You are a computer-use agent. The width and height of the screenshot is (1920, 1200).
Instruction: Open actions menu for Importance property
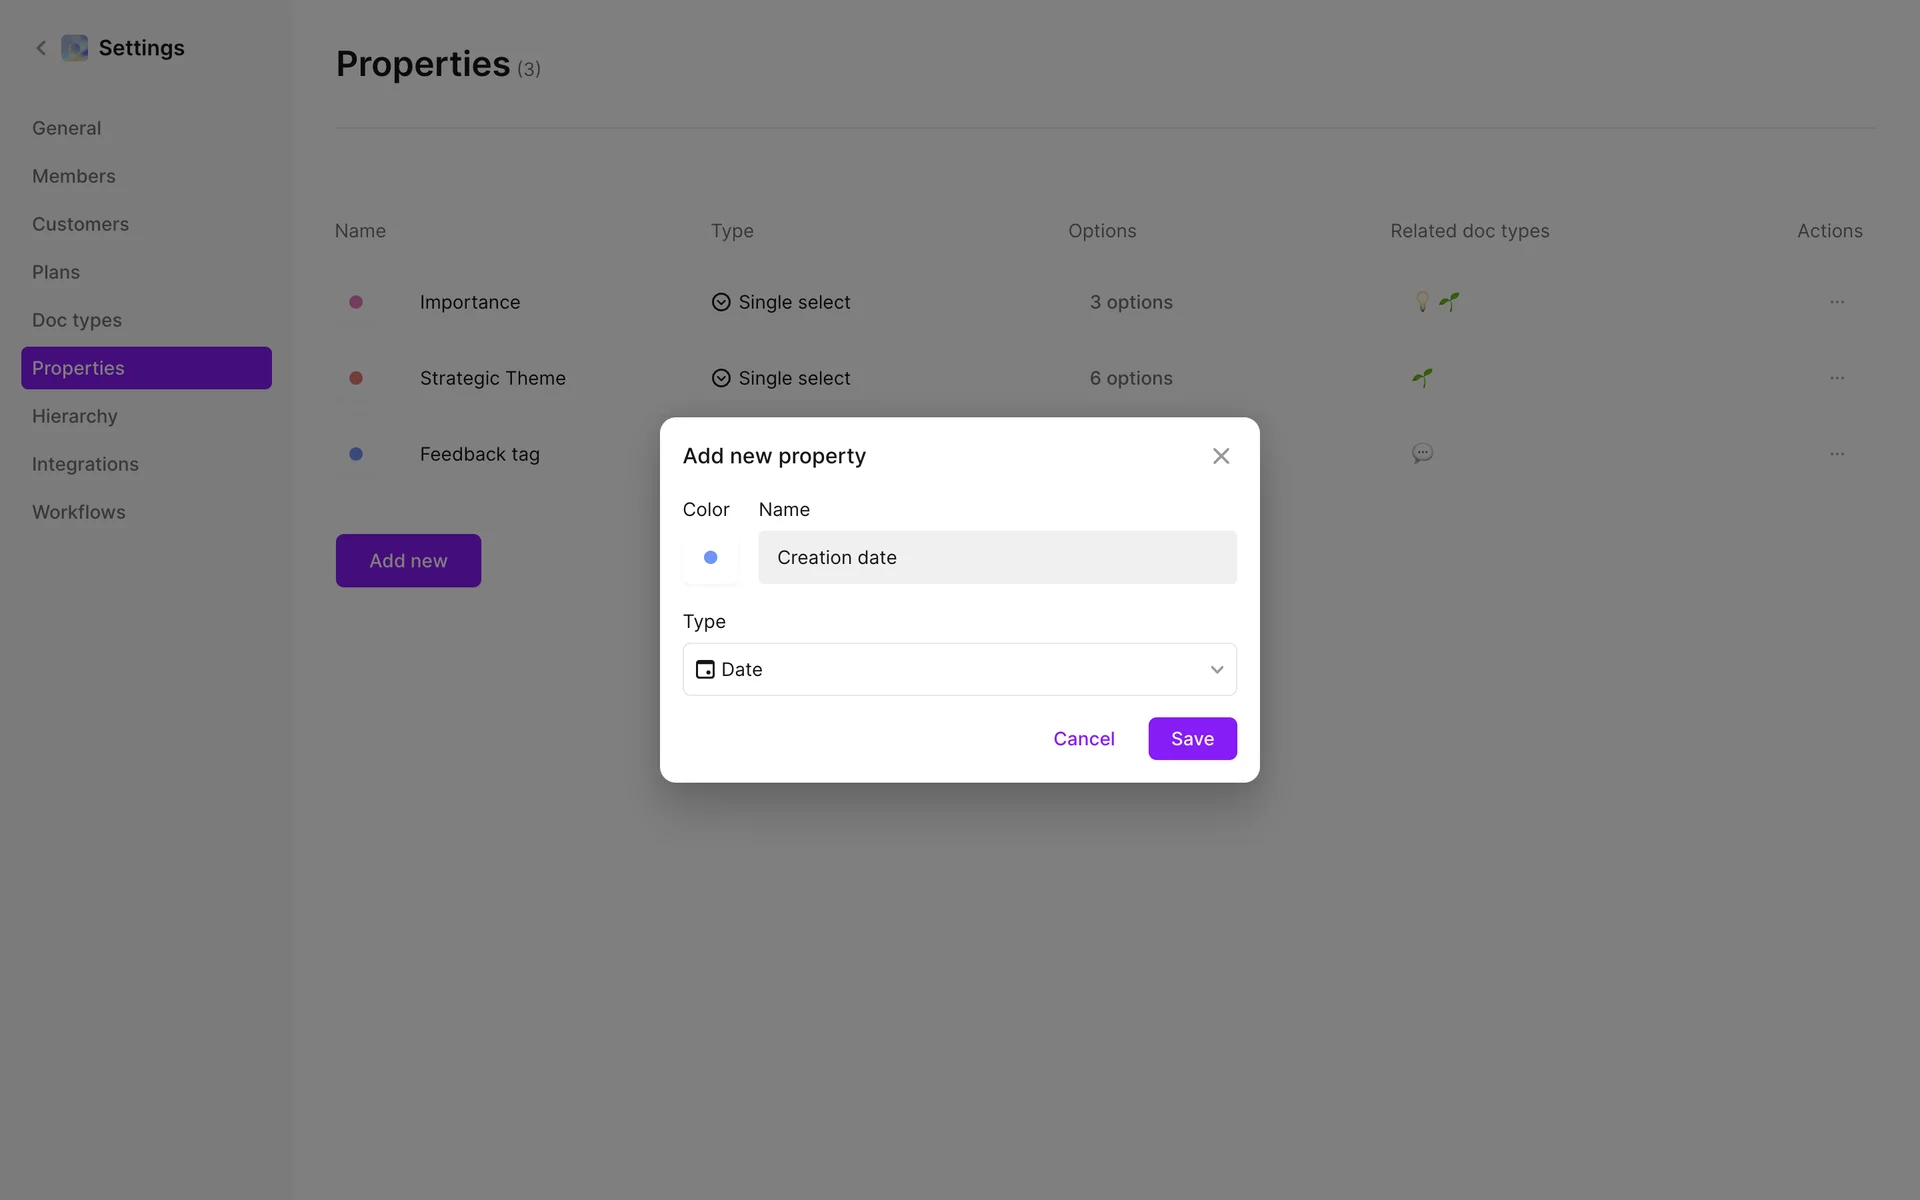[1837, 302]
